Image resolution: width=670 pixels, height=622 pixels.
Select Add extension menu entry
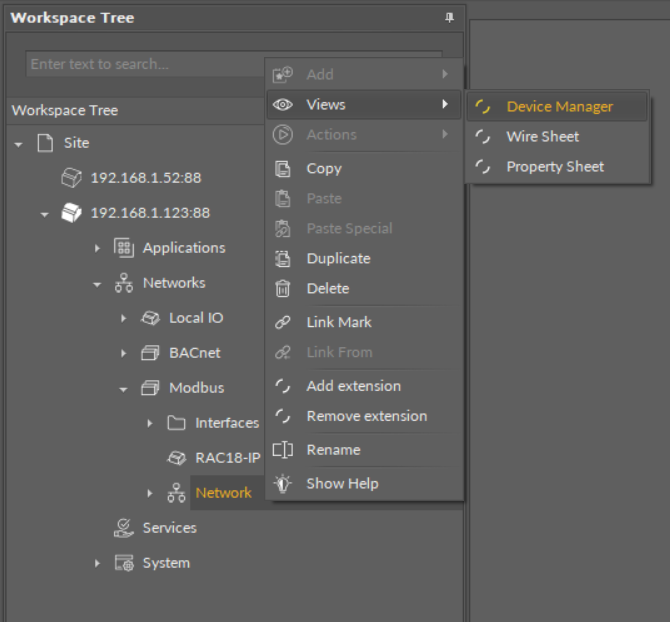(x=353, y=386)
